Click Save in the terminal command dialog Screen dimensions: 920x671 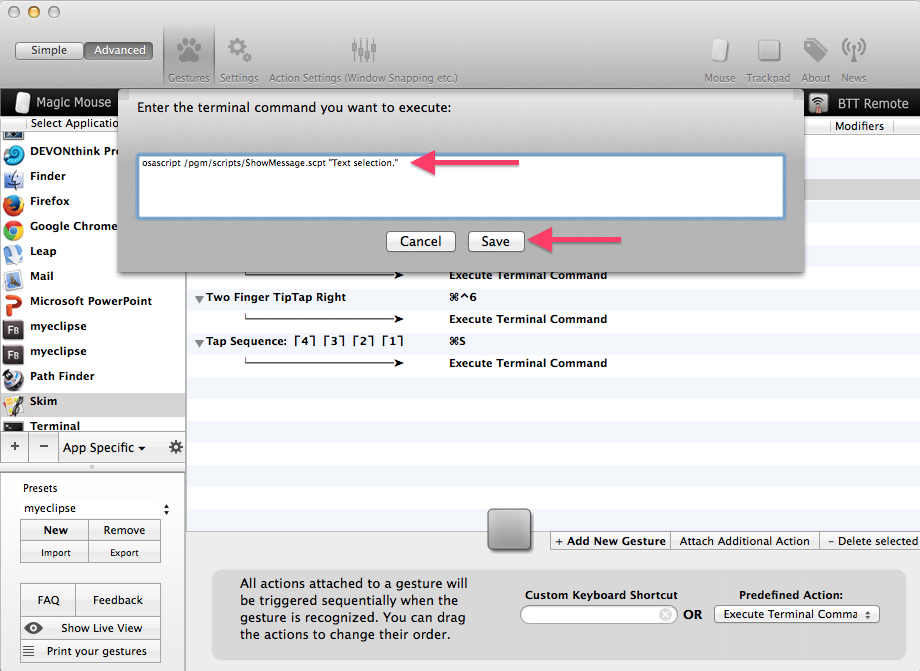tap(495, 241)
